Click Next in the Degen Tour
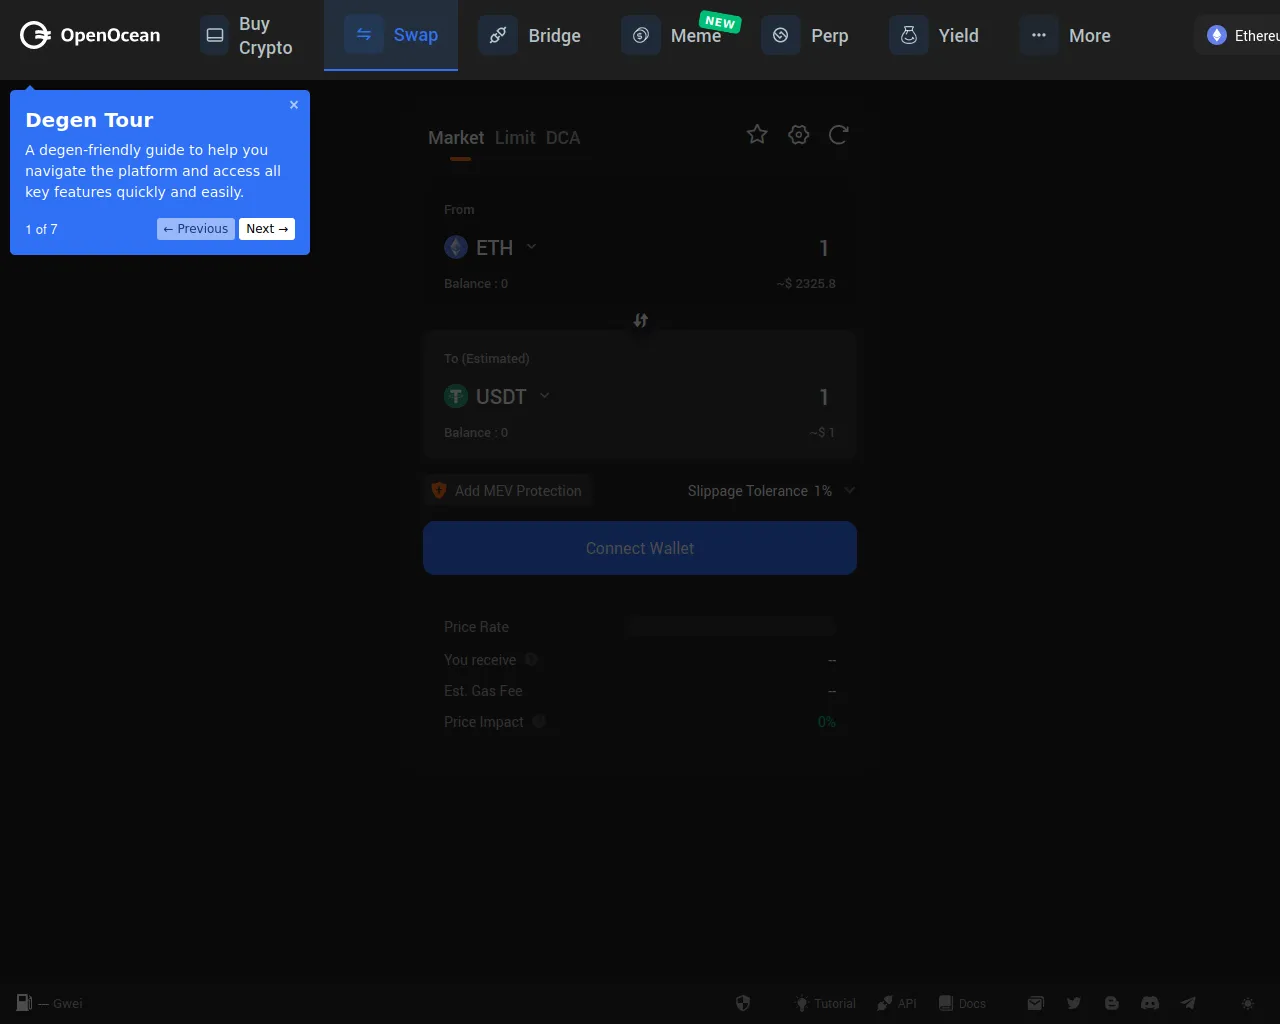The height and width of the screenshot is (1024, 1280). (x=267, y=229)
